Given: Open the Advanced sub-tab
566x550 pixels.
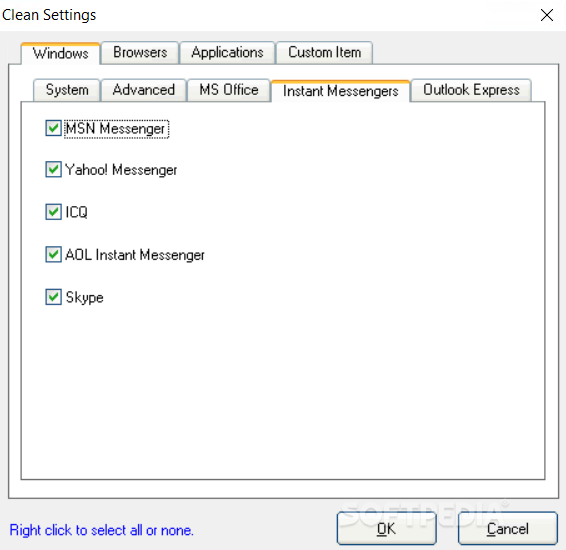Looking at the screenshot, I should (x=144, y=90).
